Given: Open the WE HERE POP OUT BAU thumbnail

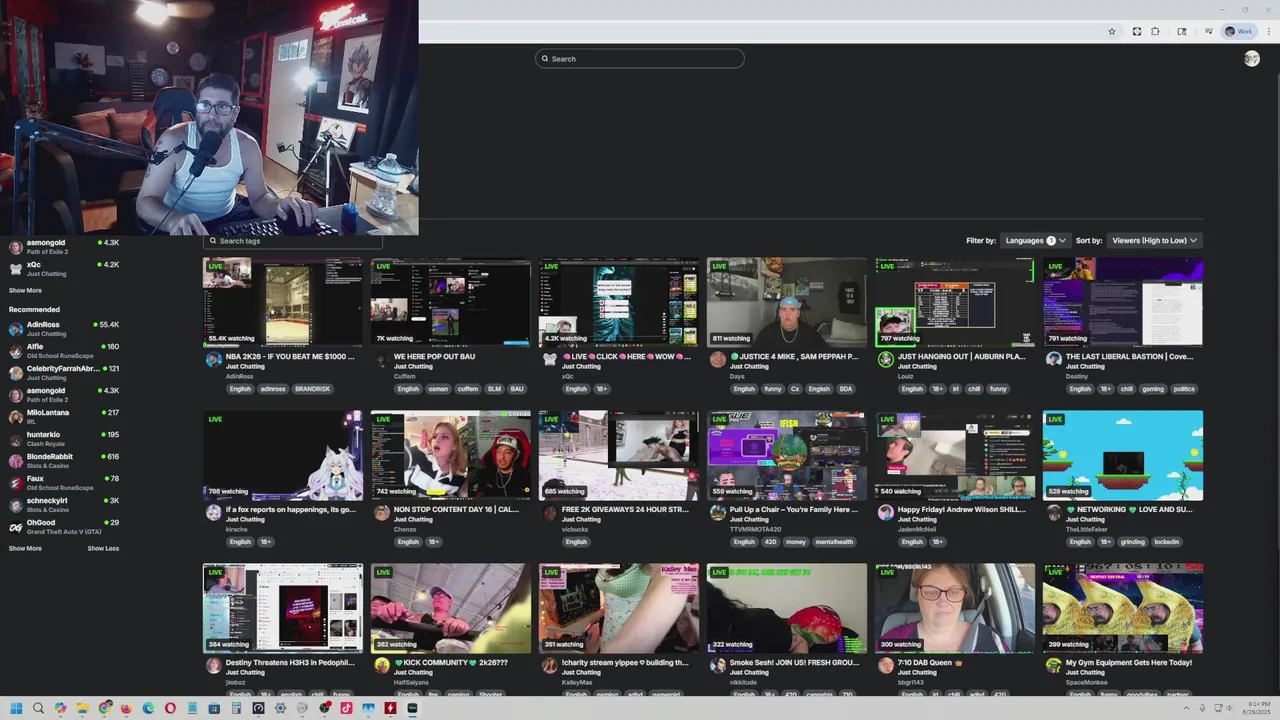Looking at the screenshot, I should [451, 302].
